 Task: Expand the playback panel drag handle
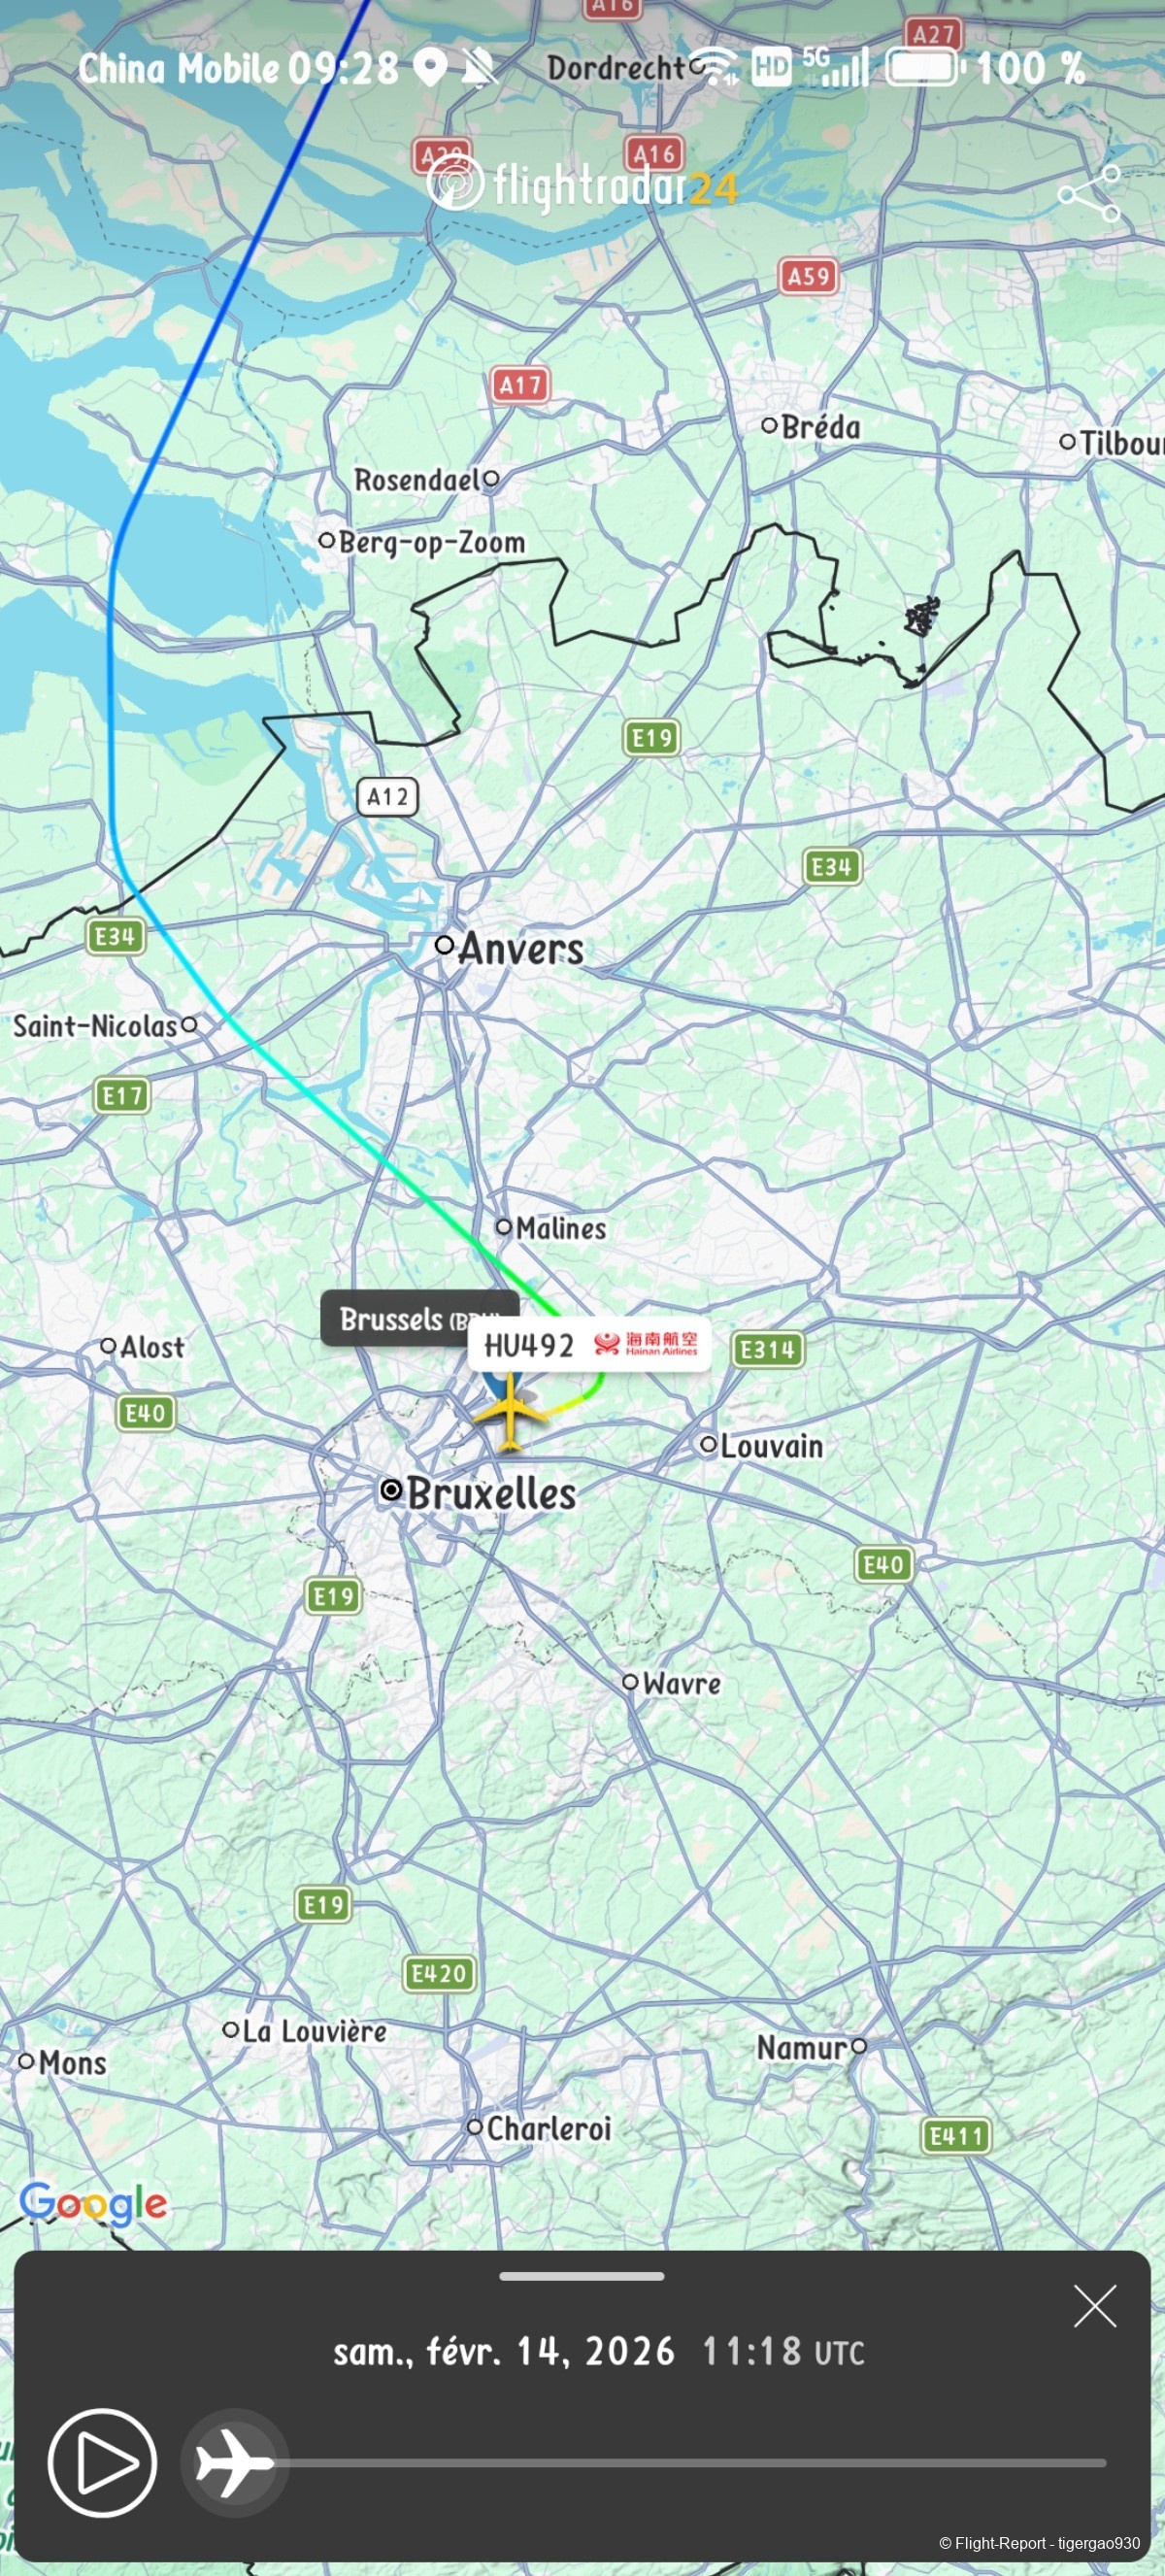coord(582,2277)
